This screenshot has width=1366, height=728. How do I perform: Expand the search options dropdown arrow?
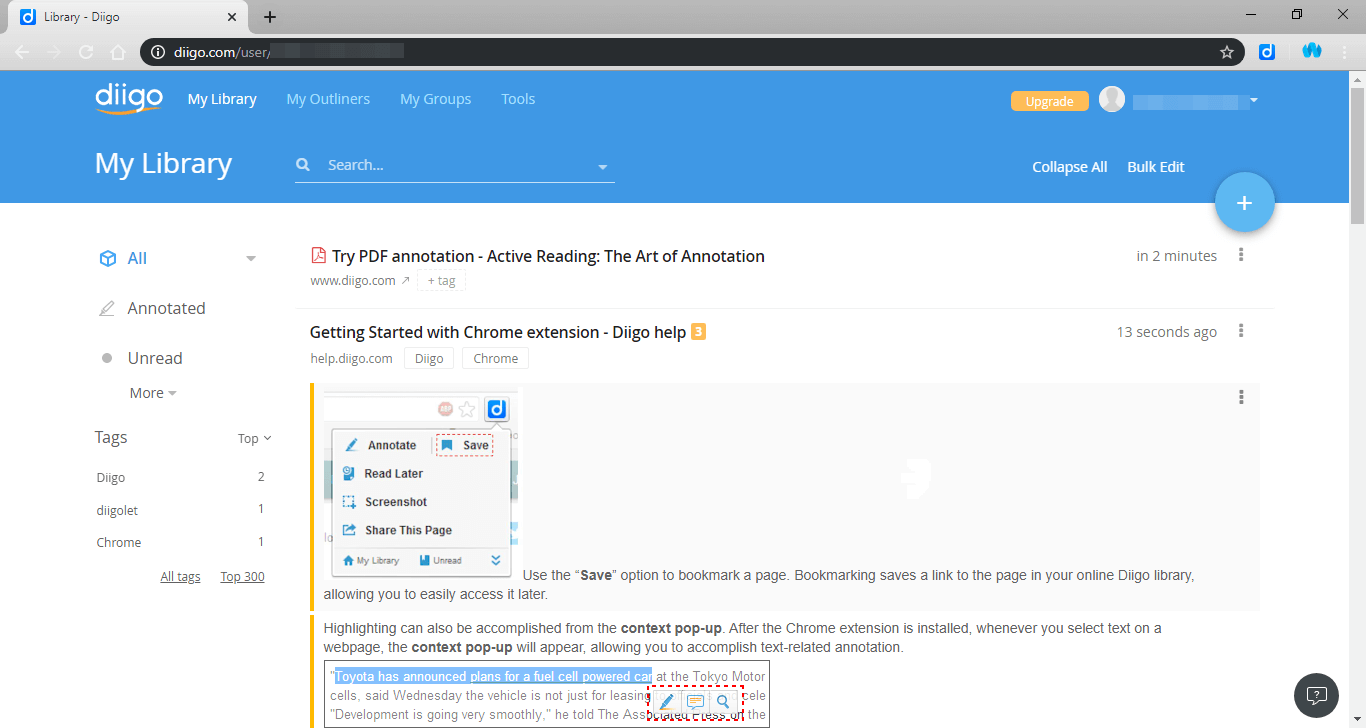coord(603,167)
